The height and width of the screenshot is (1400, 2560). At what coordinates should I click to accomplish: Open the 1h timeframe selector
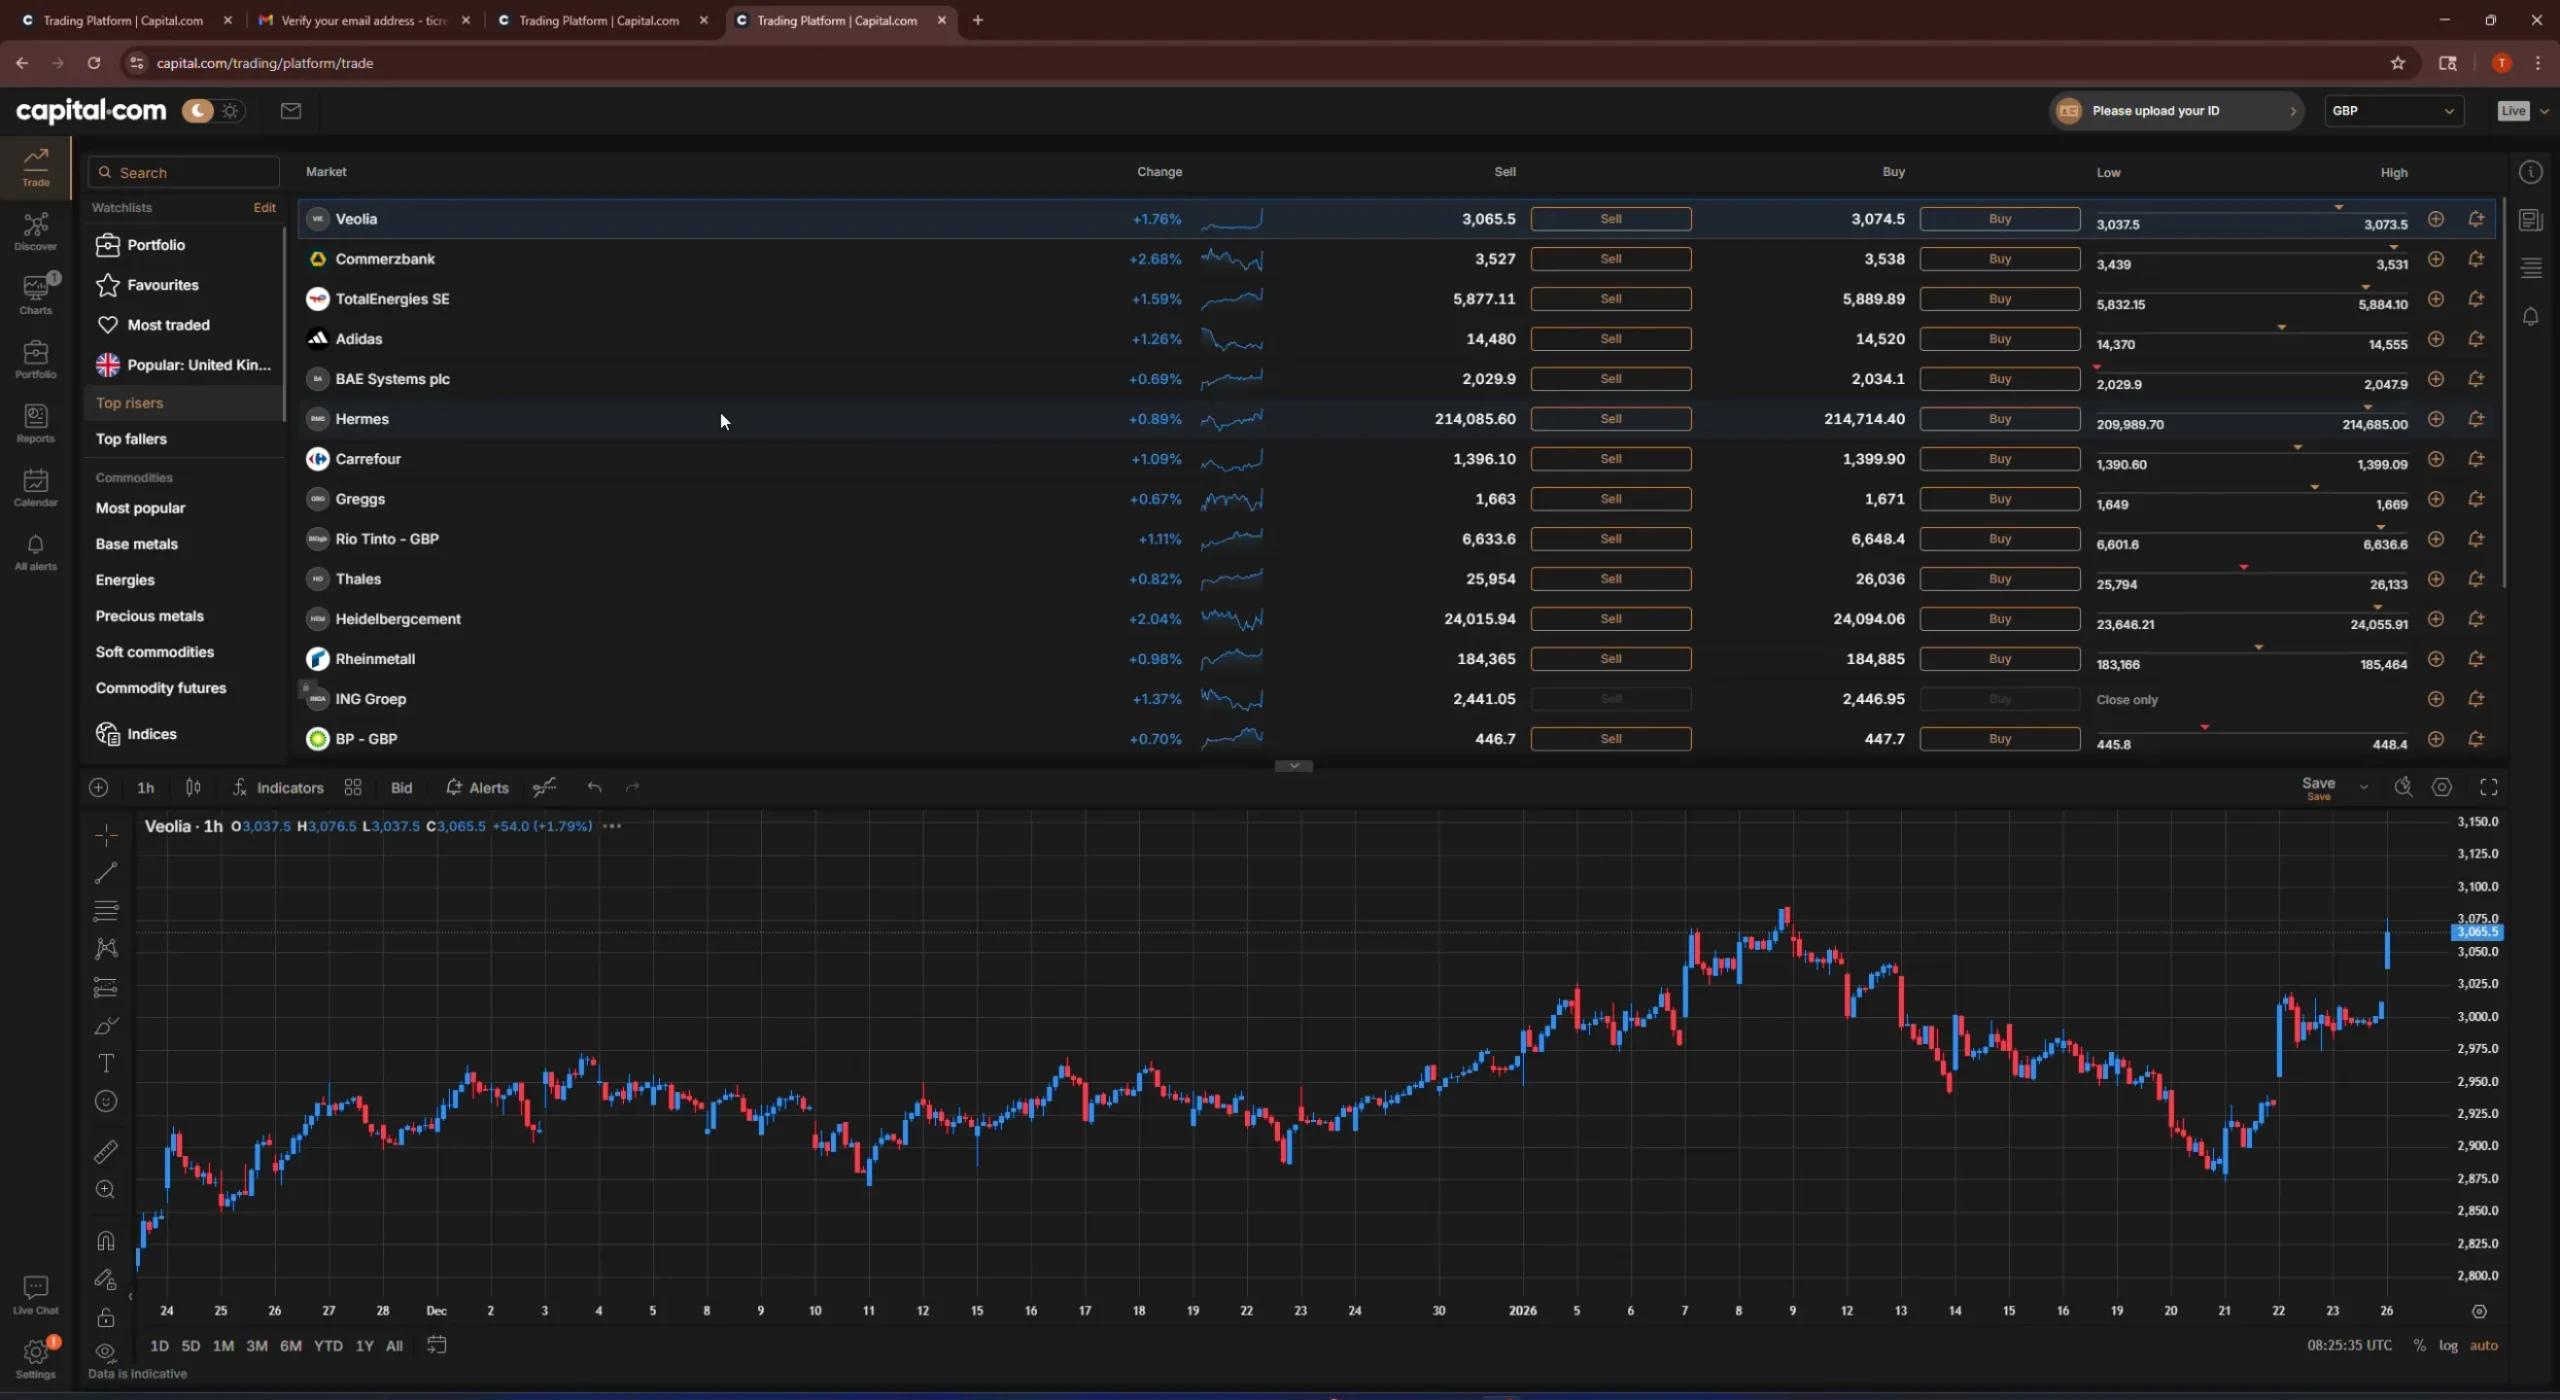coord(146,788)
